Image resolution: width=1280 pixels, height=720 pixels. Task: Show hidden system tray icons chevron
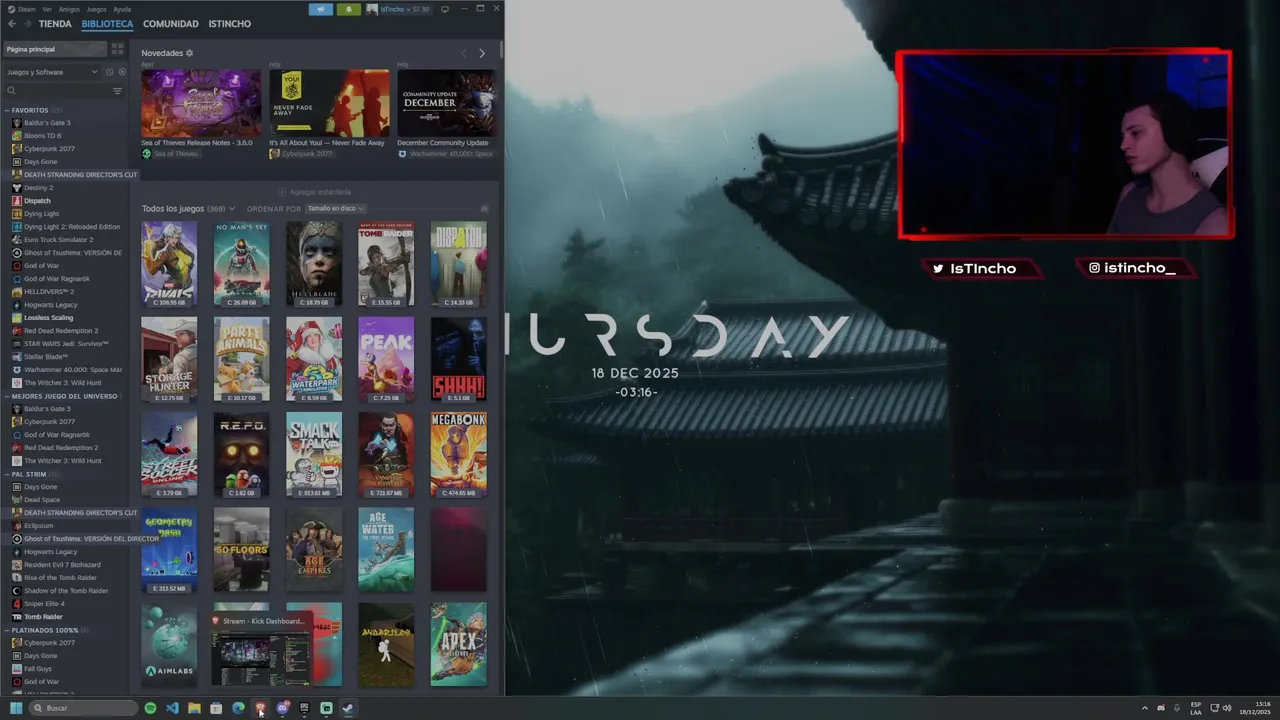click(x=1145, y=708)
